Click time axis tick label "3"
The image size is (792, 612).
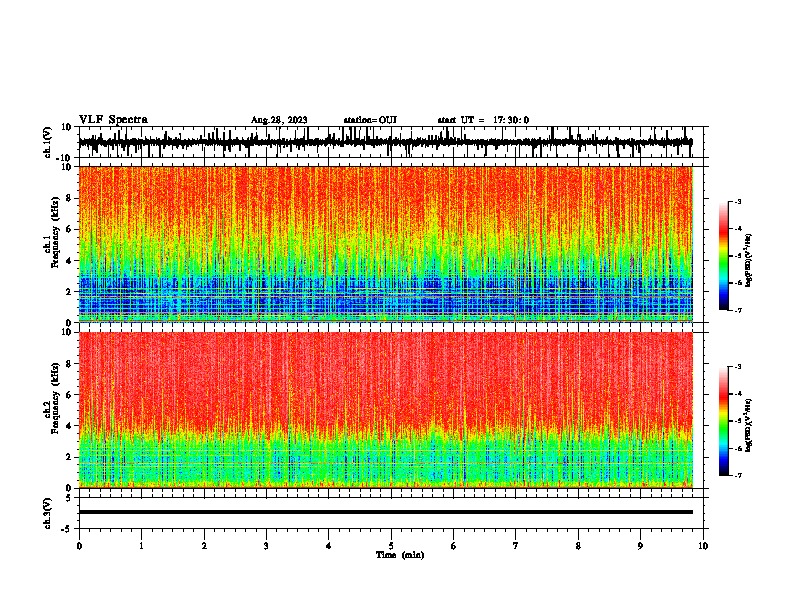pyautogui.click(x=266, y=546)
